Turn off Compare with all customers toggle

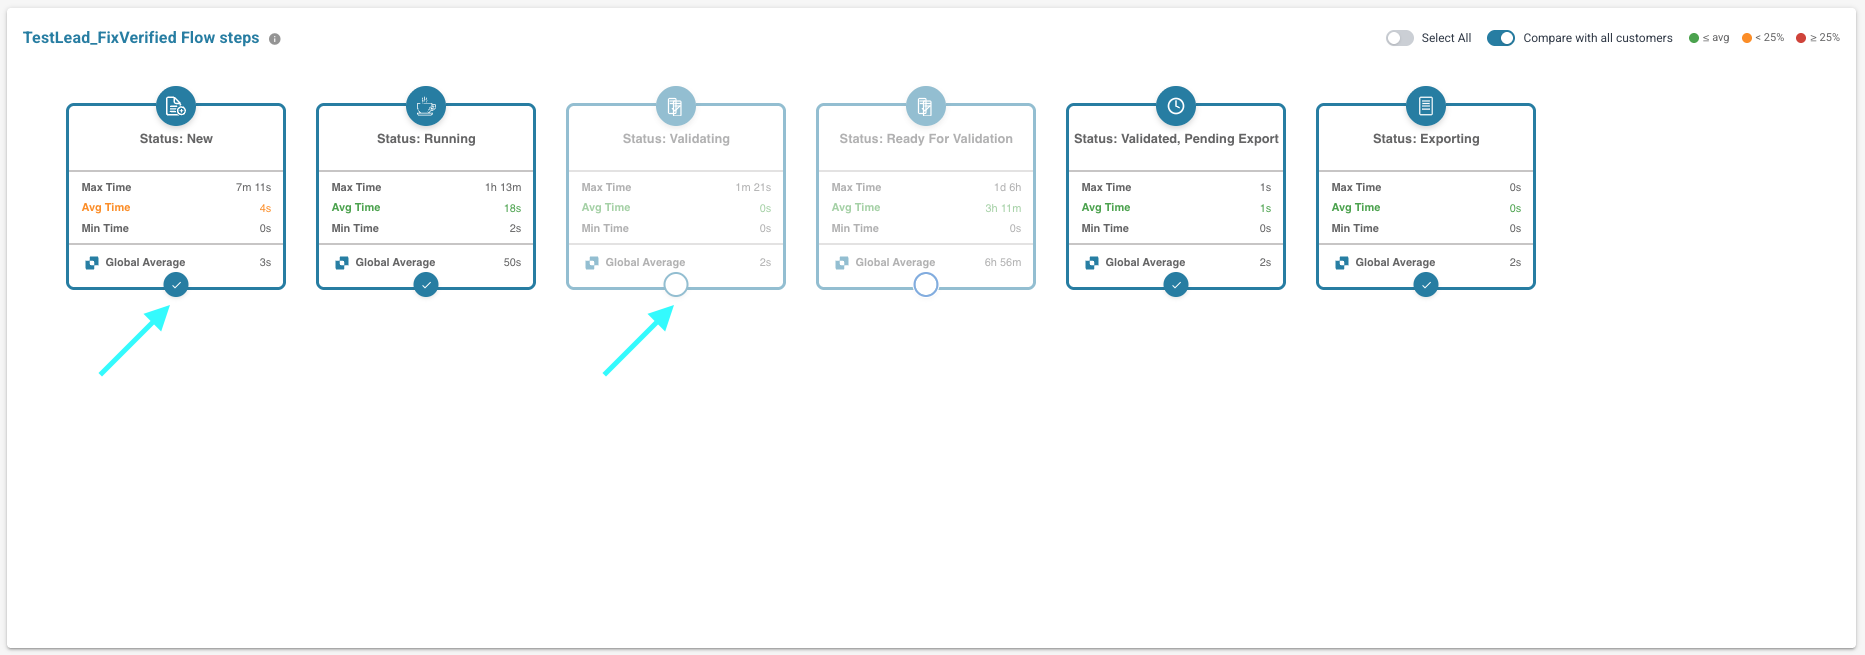click(x=1501, y=38)
